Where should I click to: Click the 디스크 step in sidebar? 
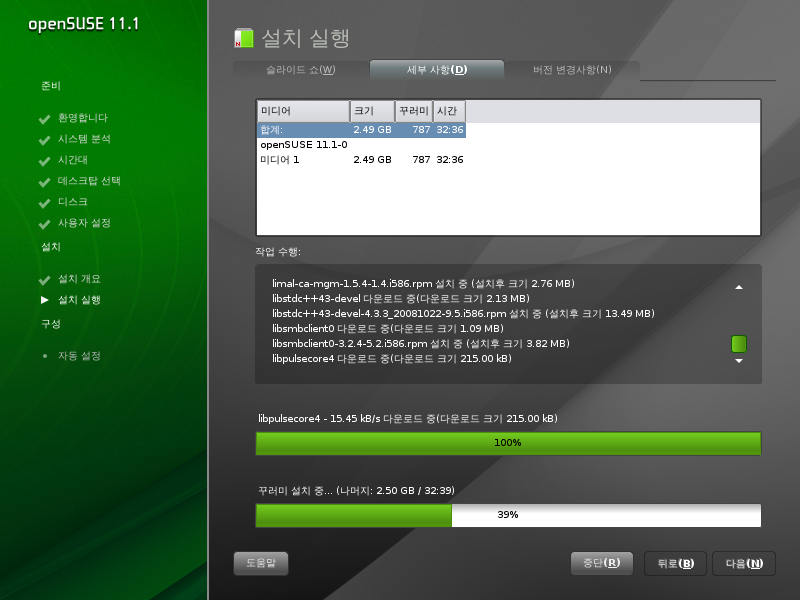[72, 202]
